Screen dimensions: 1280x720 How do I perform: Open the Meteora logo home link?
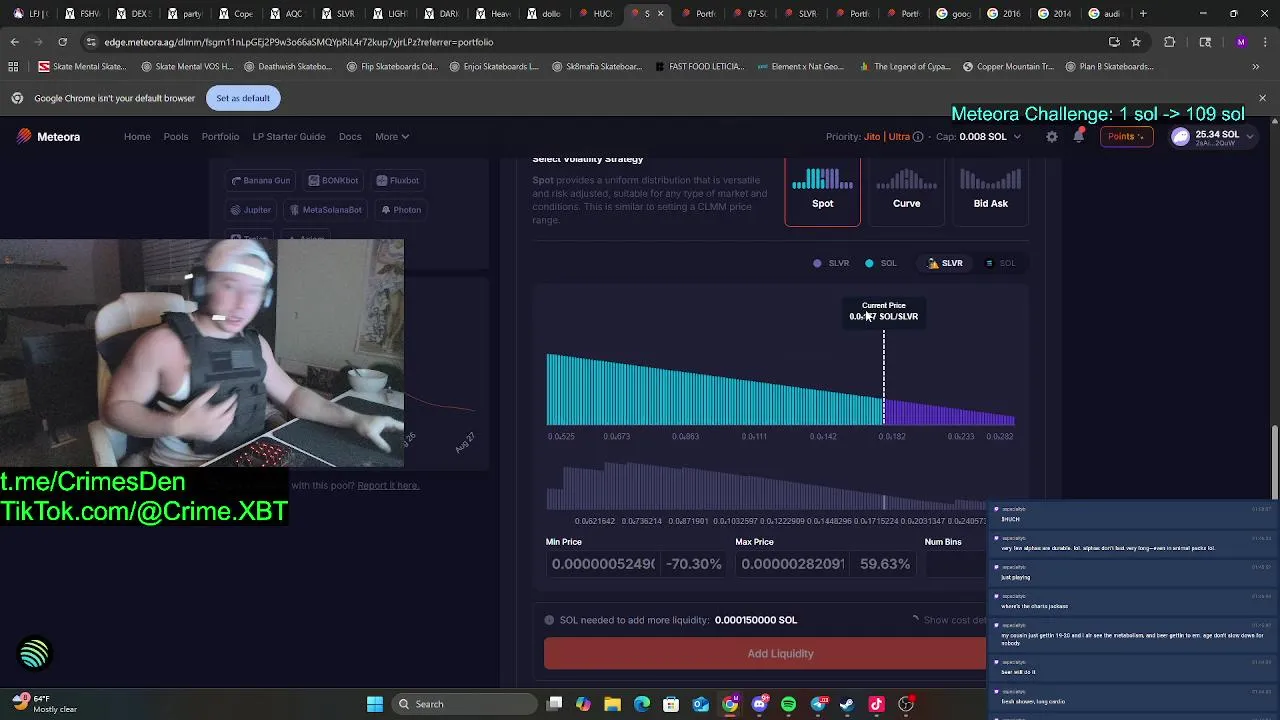[48, 137]
